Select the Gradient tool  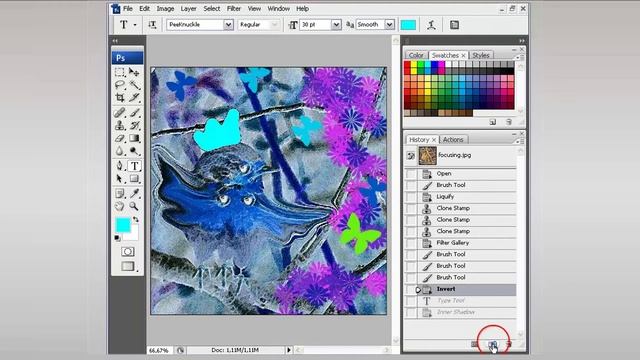point(134,138)
